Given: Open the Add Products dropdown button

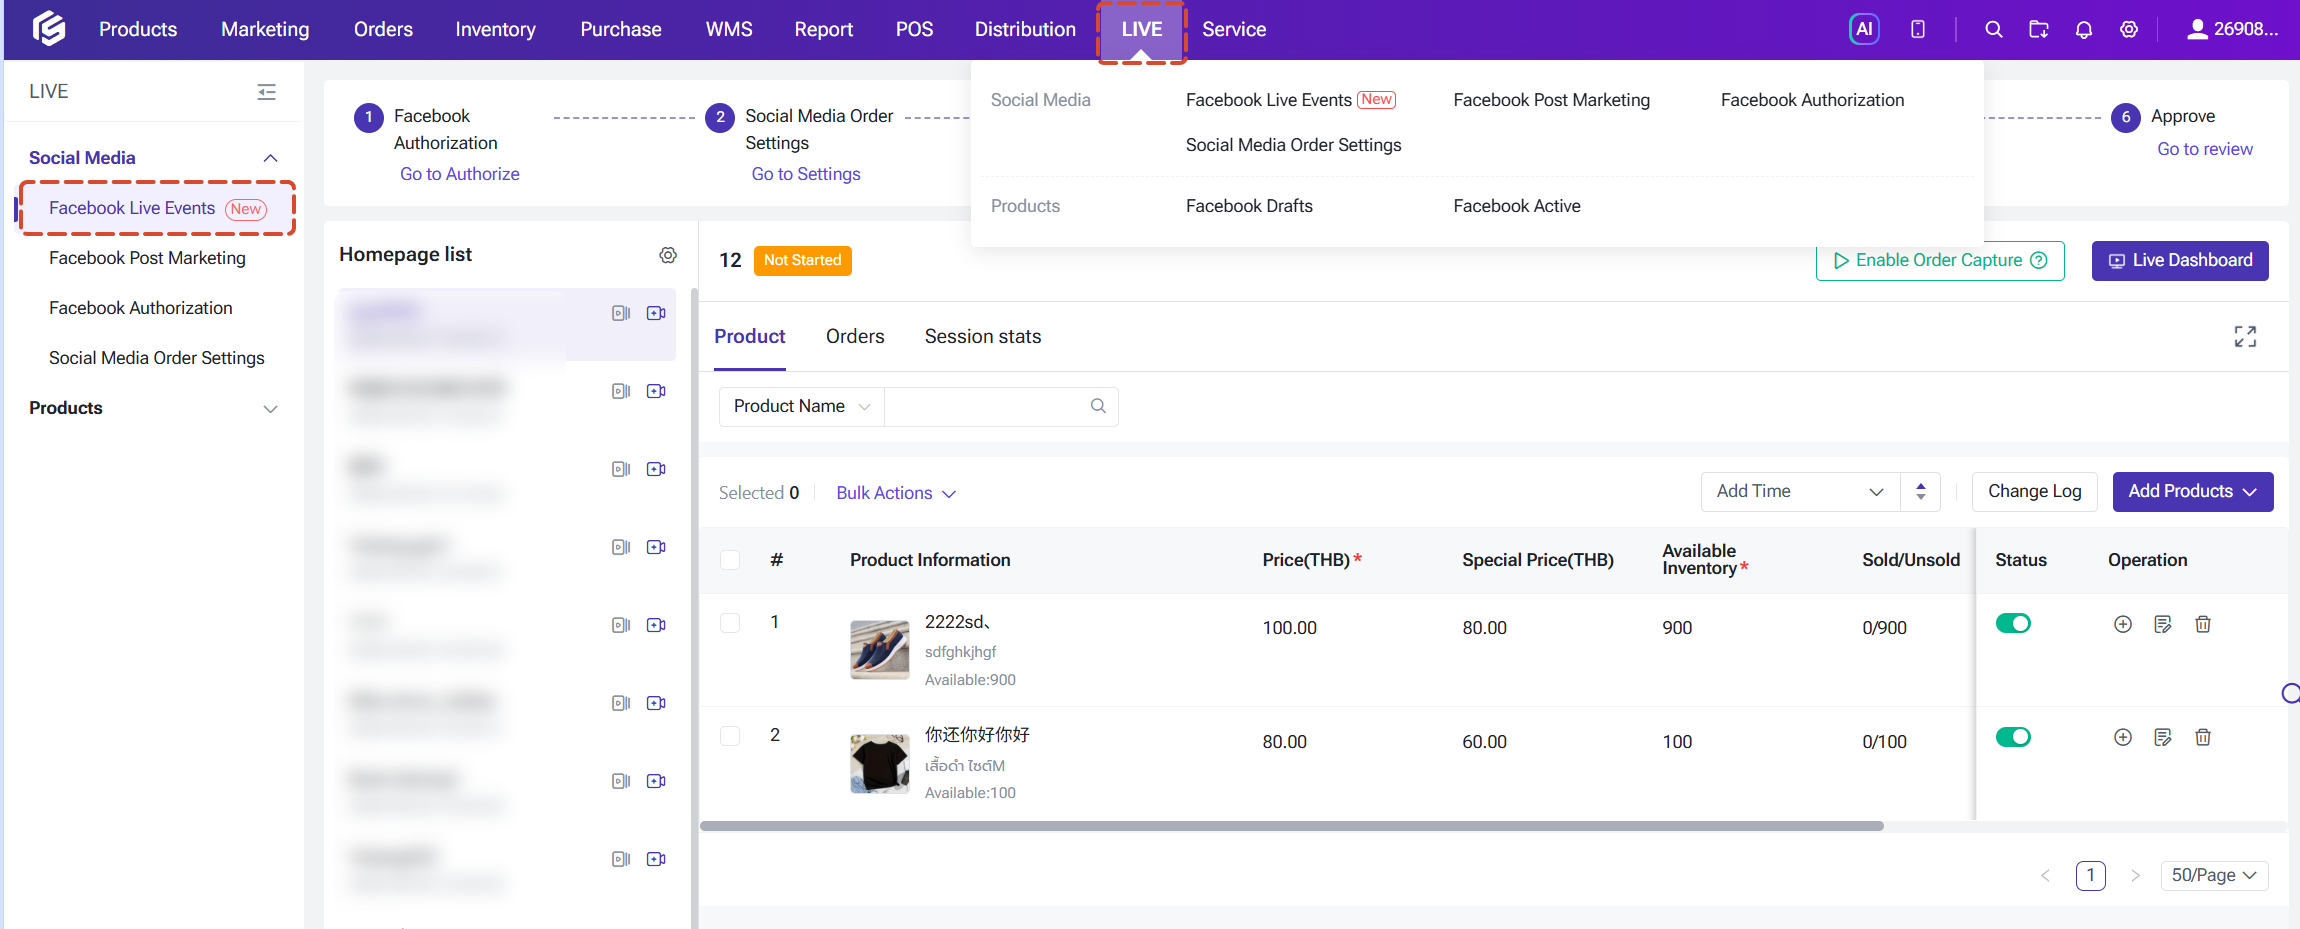Looking at the screenshot, I should (2193, 492).
